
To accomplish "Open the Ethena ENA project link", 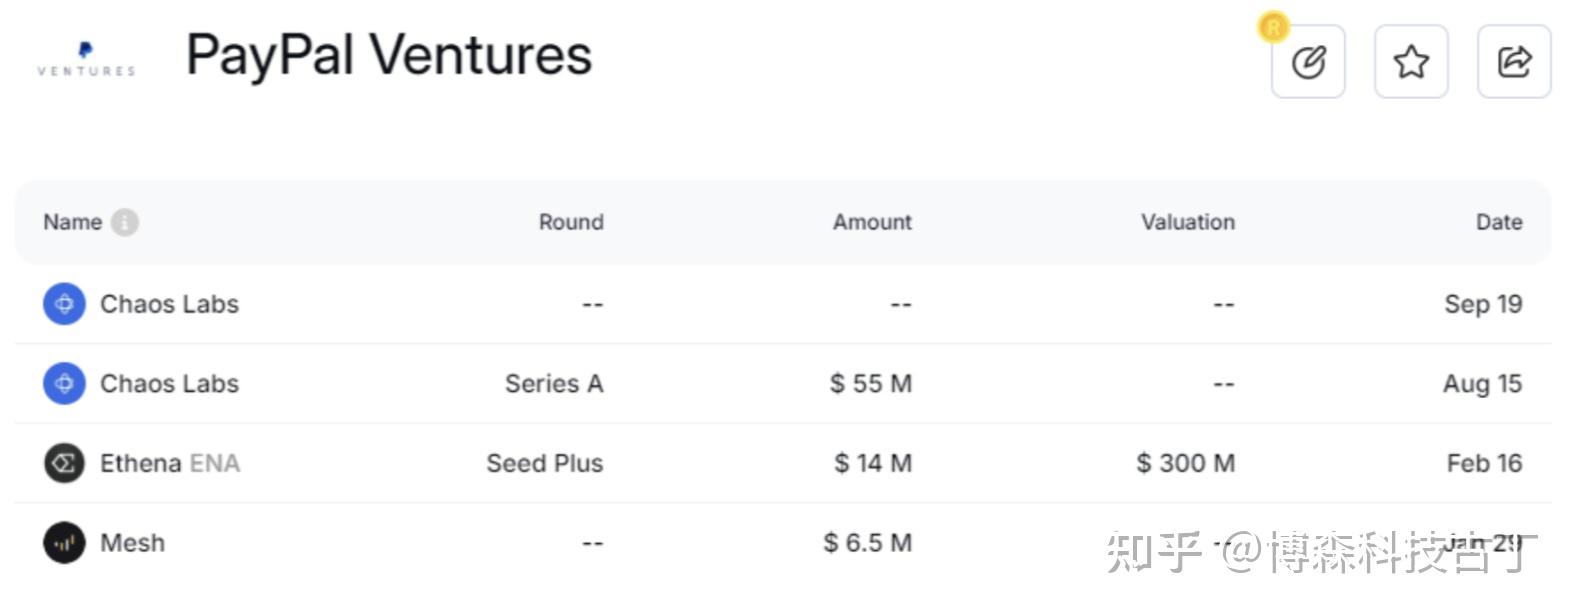I will [170, 463].
